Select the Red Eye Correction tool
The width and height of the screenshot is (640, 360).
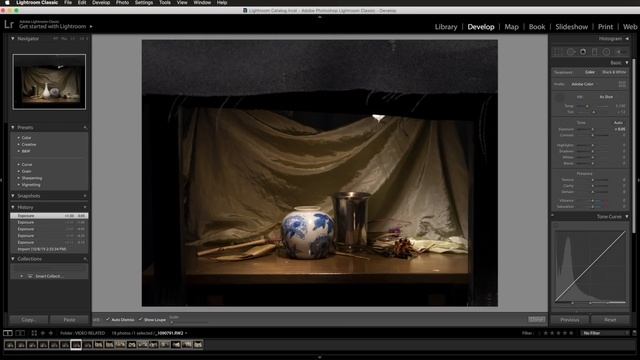583,52
